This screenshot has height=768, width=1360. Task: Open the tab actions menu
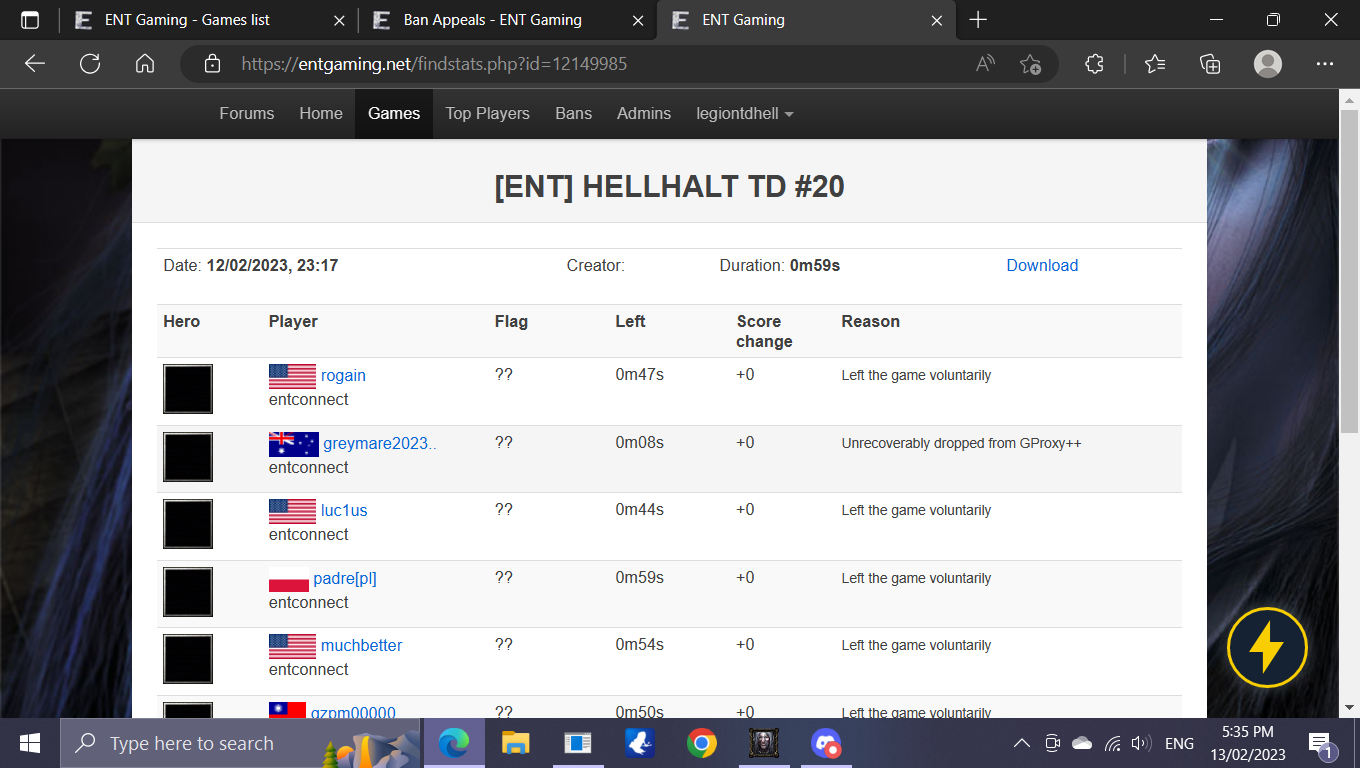coord(30,20)
